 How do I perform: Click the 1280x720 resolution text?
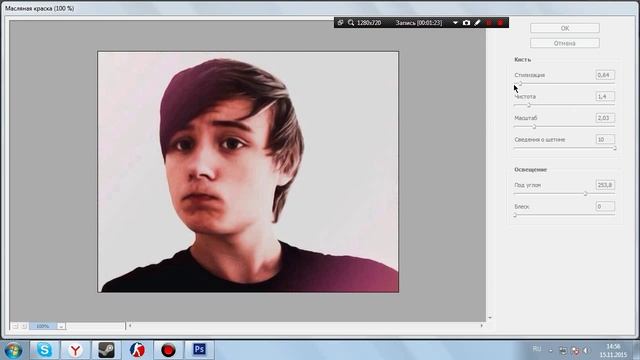tap(369, 23)
